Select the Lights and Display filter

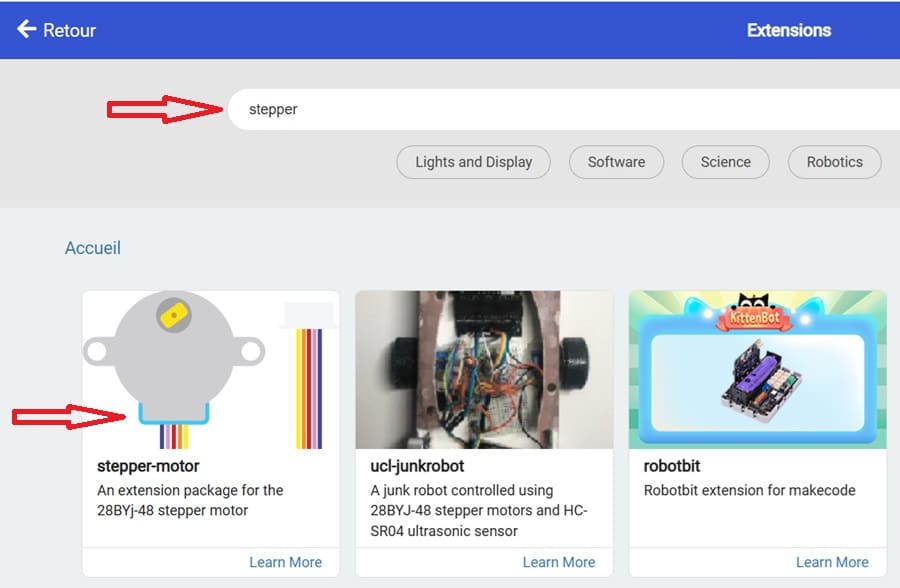point(473,162)
